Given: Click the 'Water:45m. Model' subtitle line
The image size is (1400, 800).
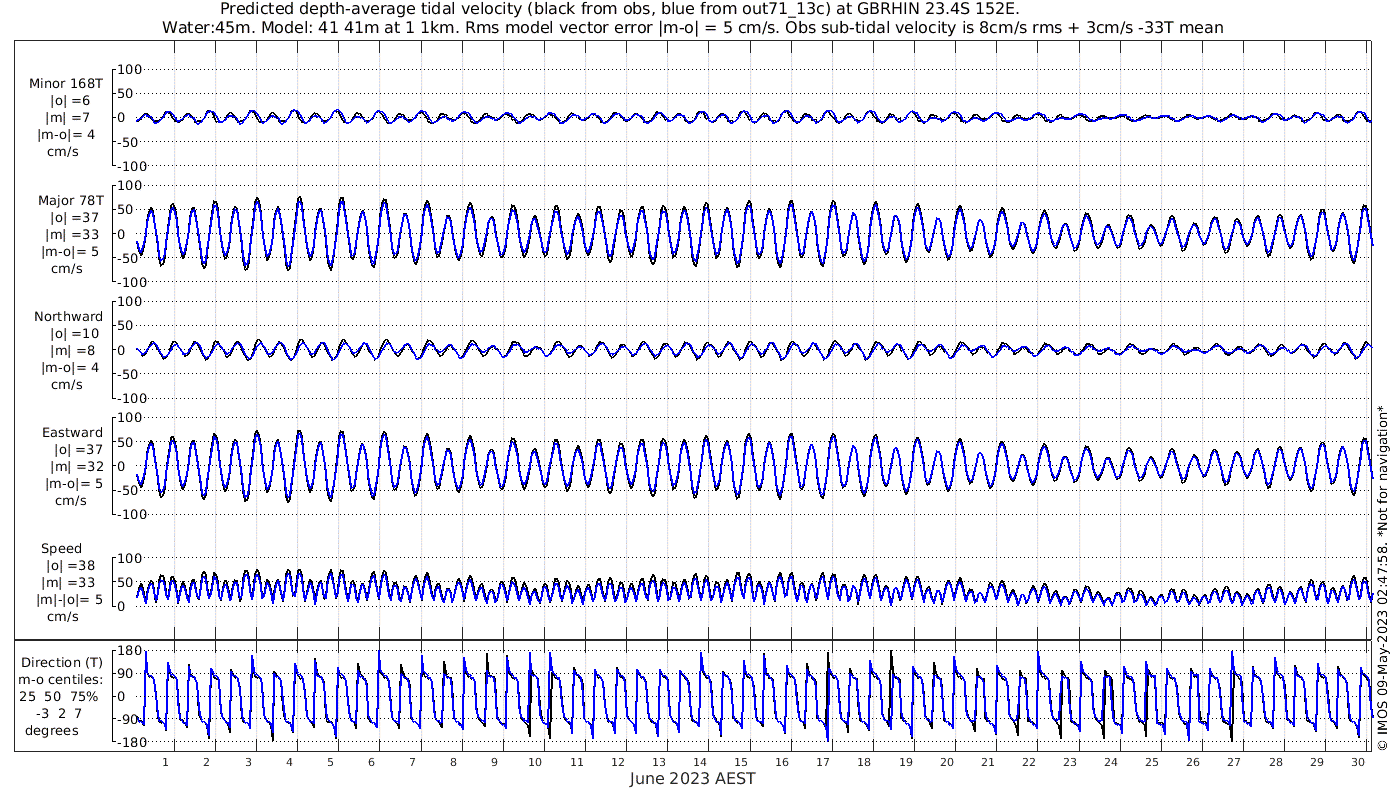Looking at the screenshot, I should click(x=692, y=27).
